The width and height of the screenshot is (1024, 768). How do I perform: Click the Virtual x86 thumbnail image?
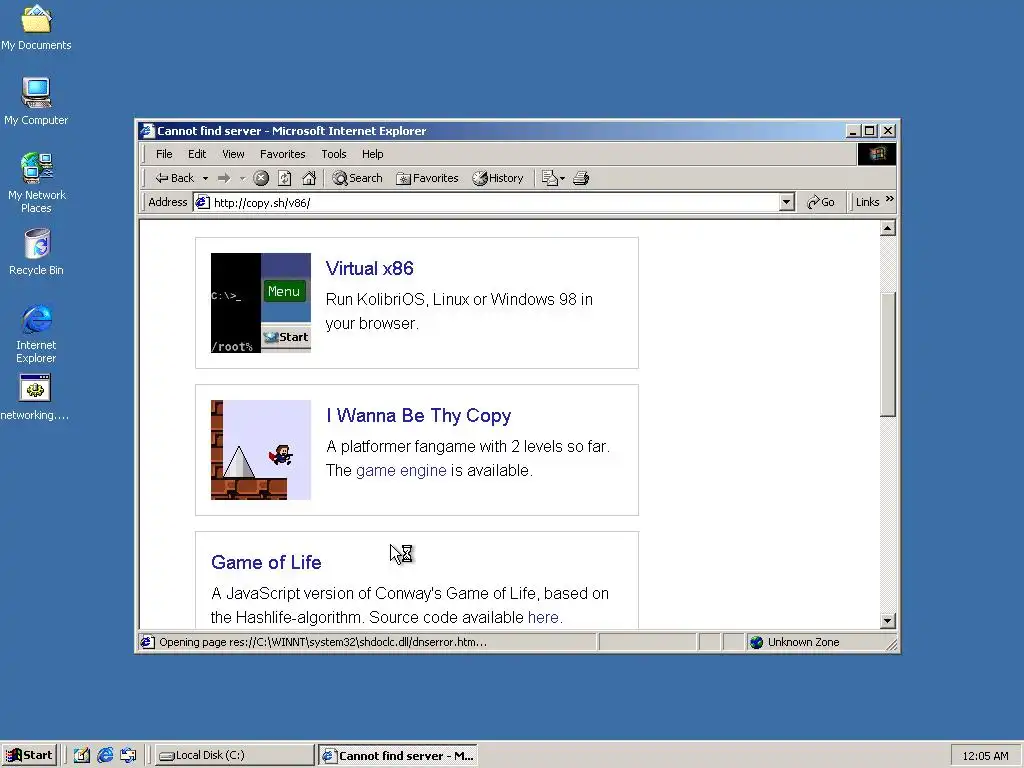[261, 303]
